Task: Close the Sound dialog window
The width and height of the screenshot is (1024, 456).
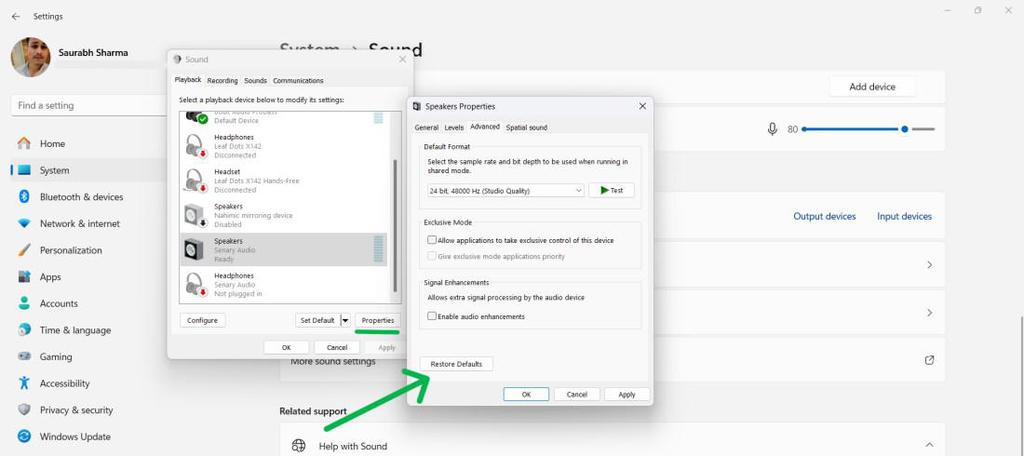Action: click(402, 59)
